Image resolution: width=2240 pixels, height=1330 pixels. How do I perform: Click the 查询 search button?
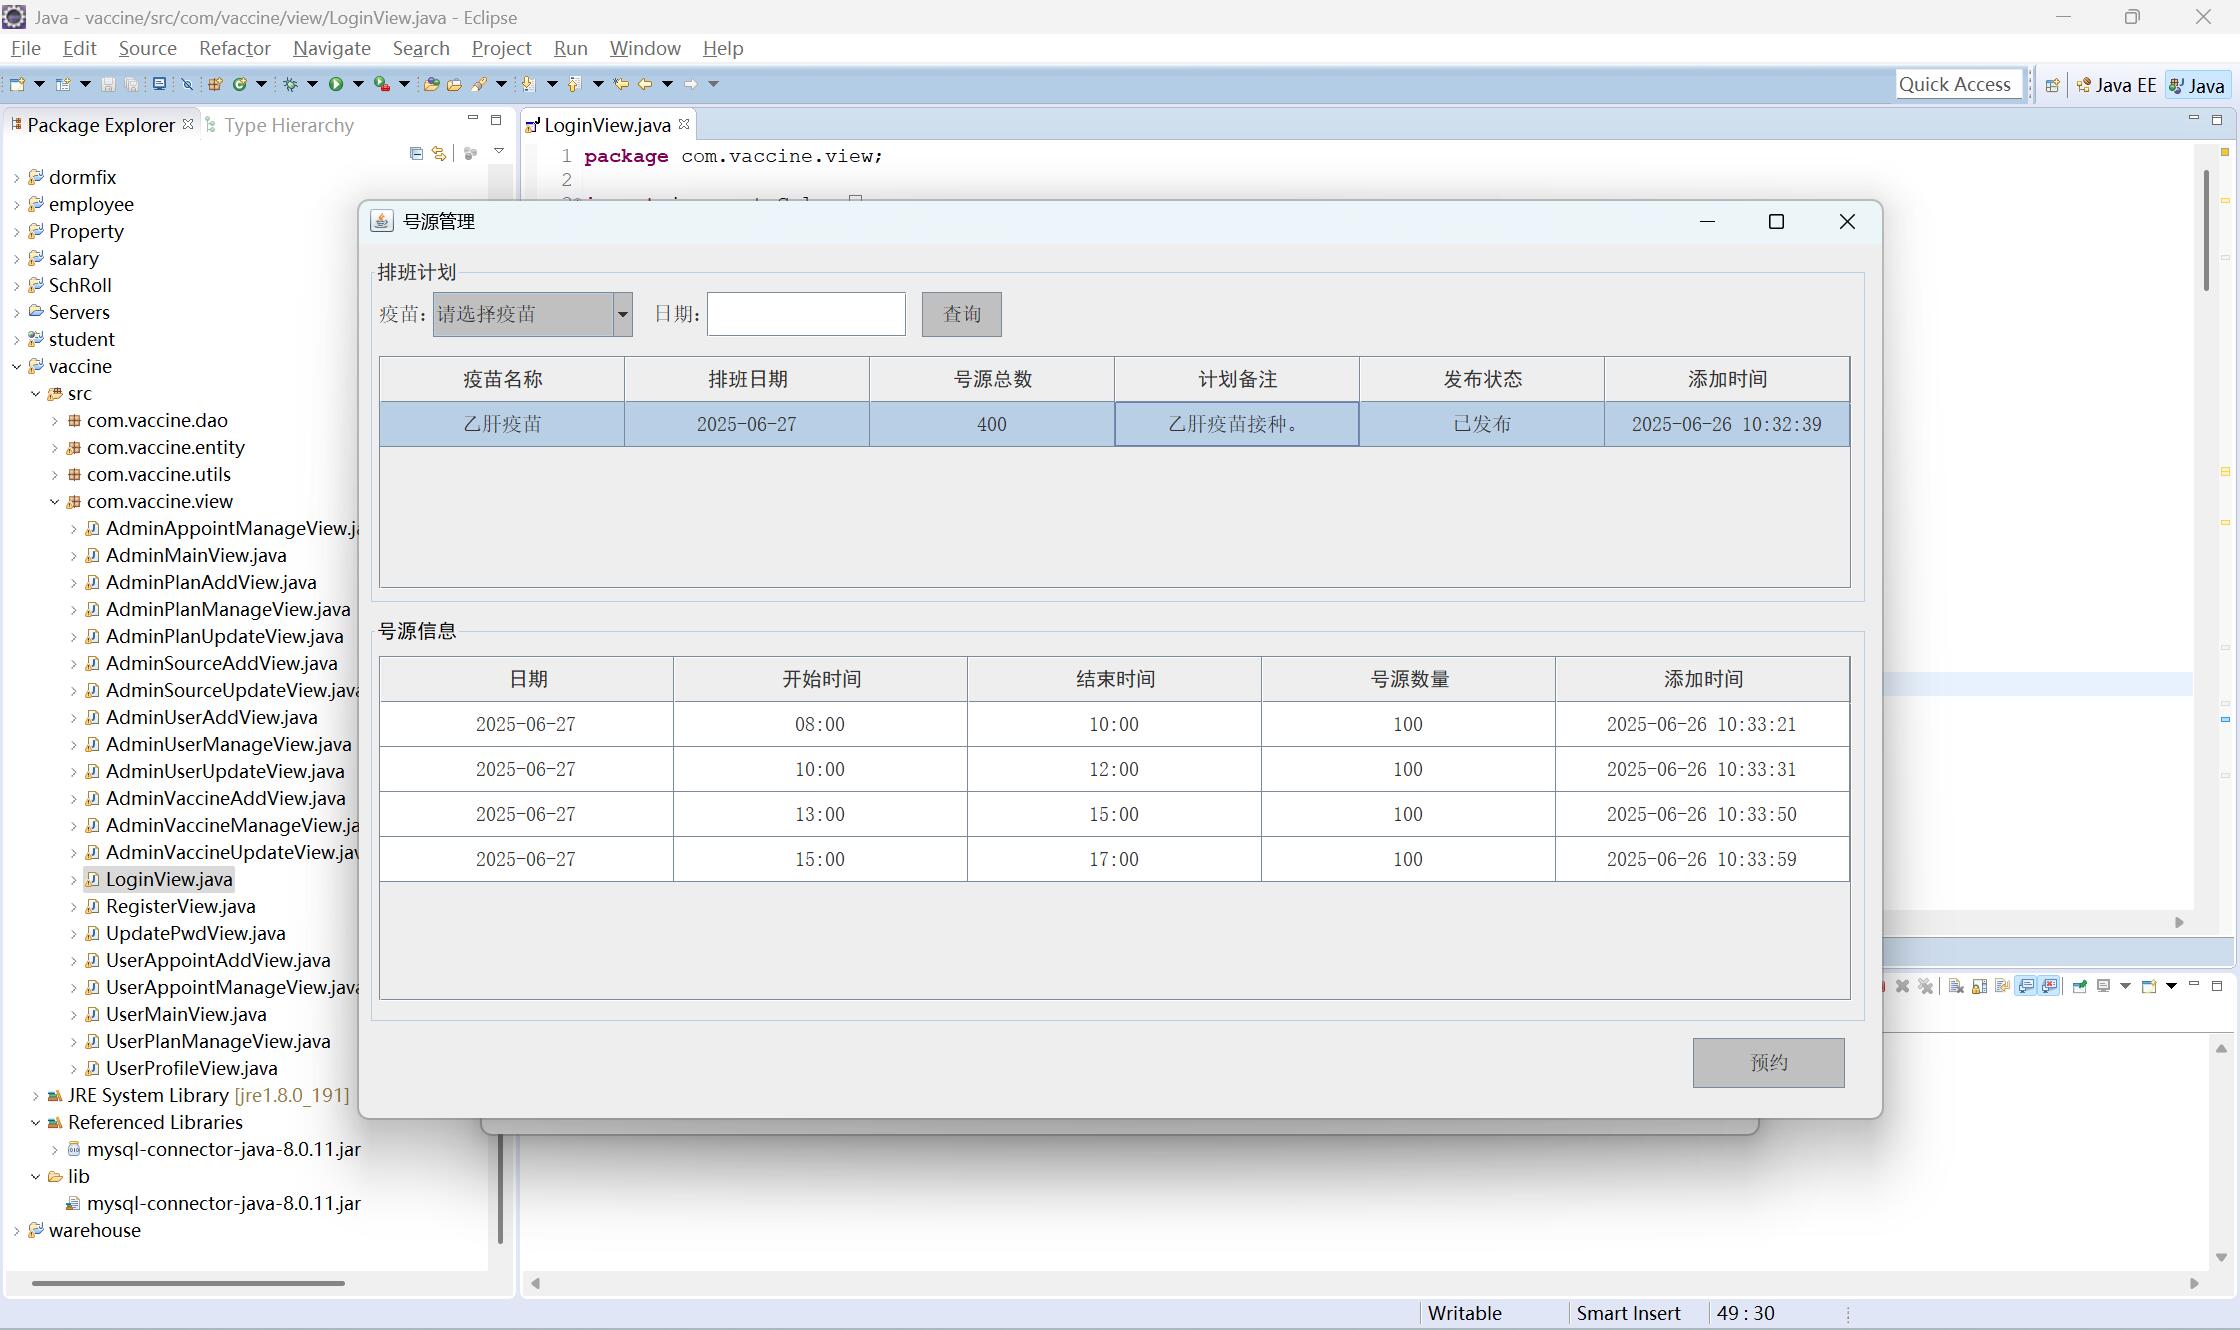pos(961,314)
